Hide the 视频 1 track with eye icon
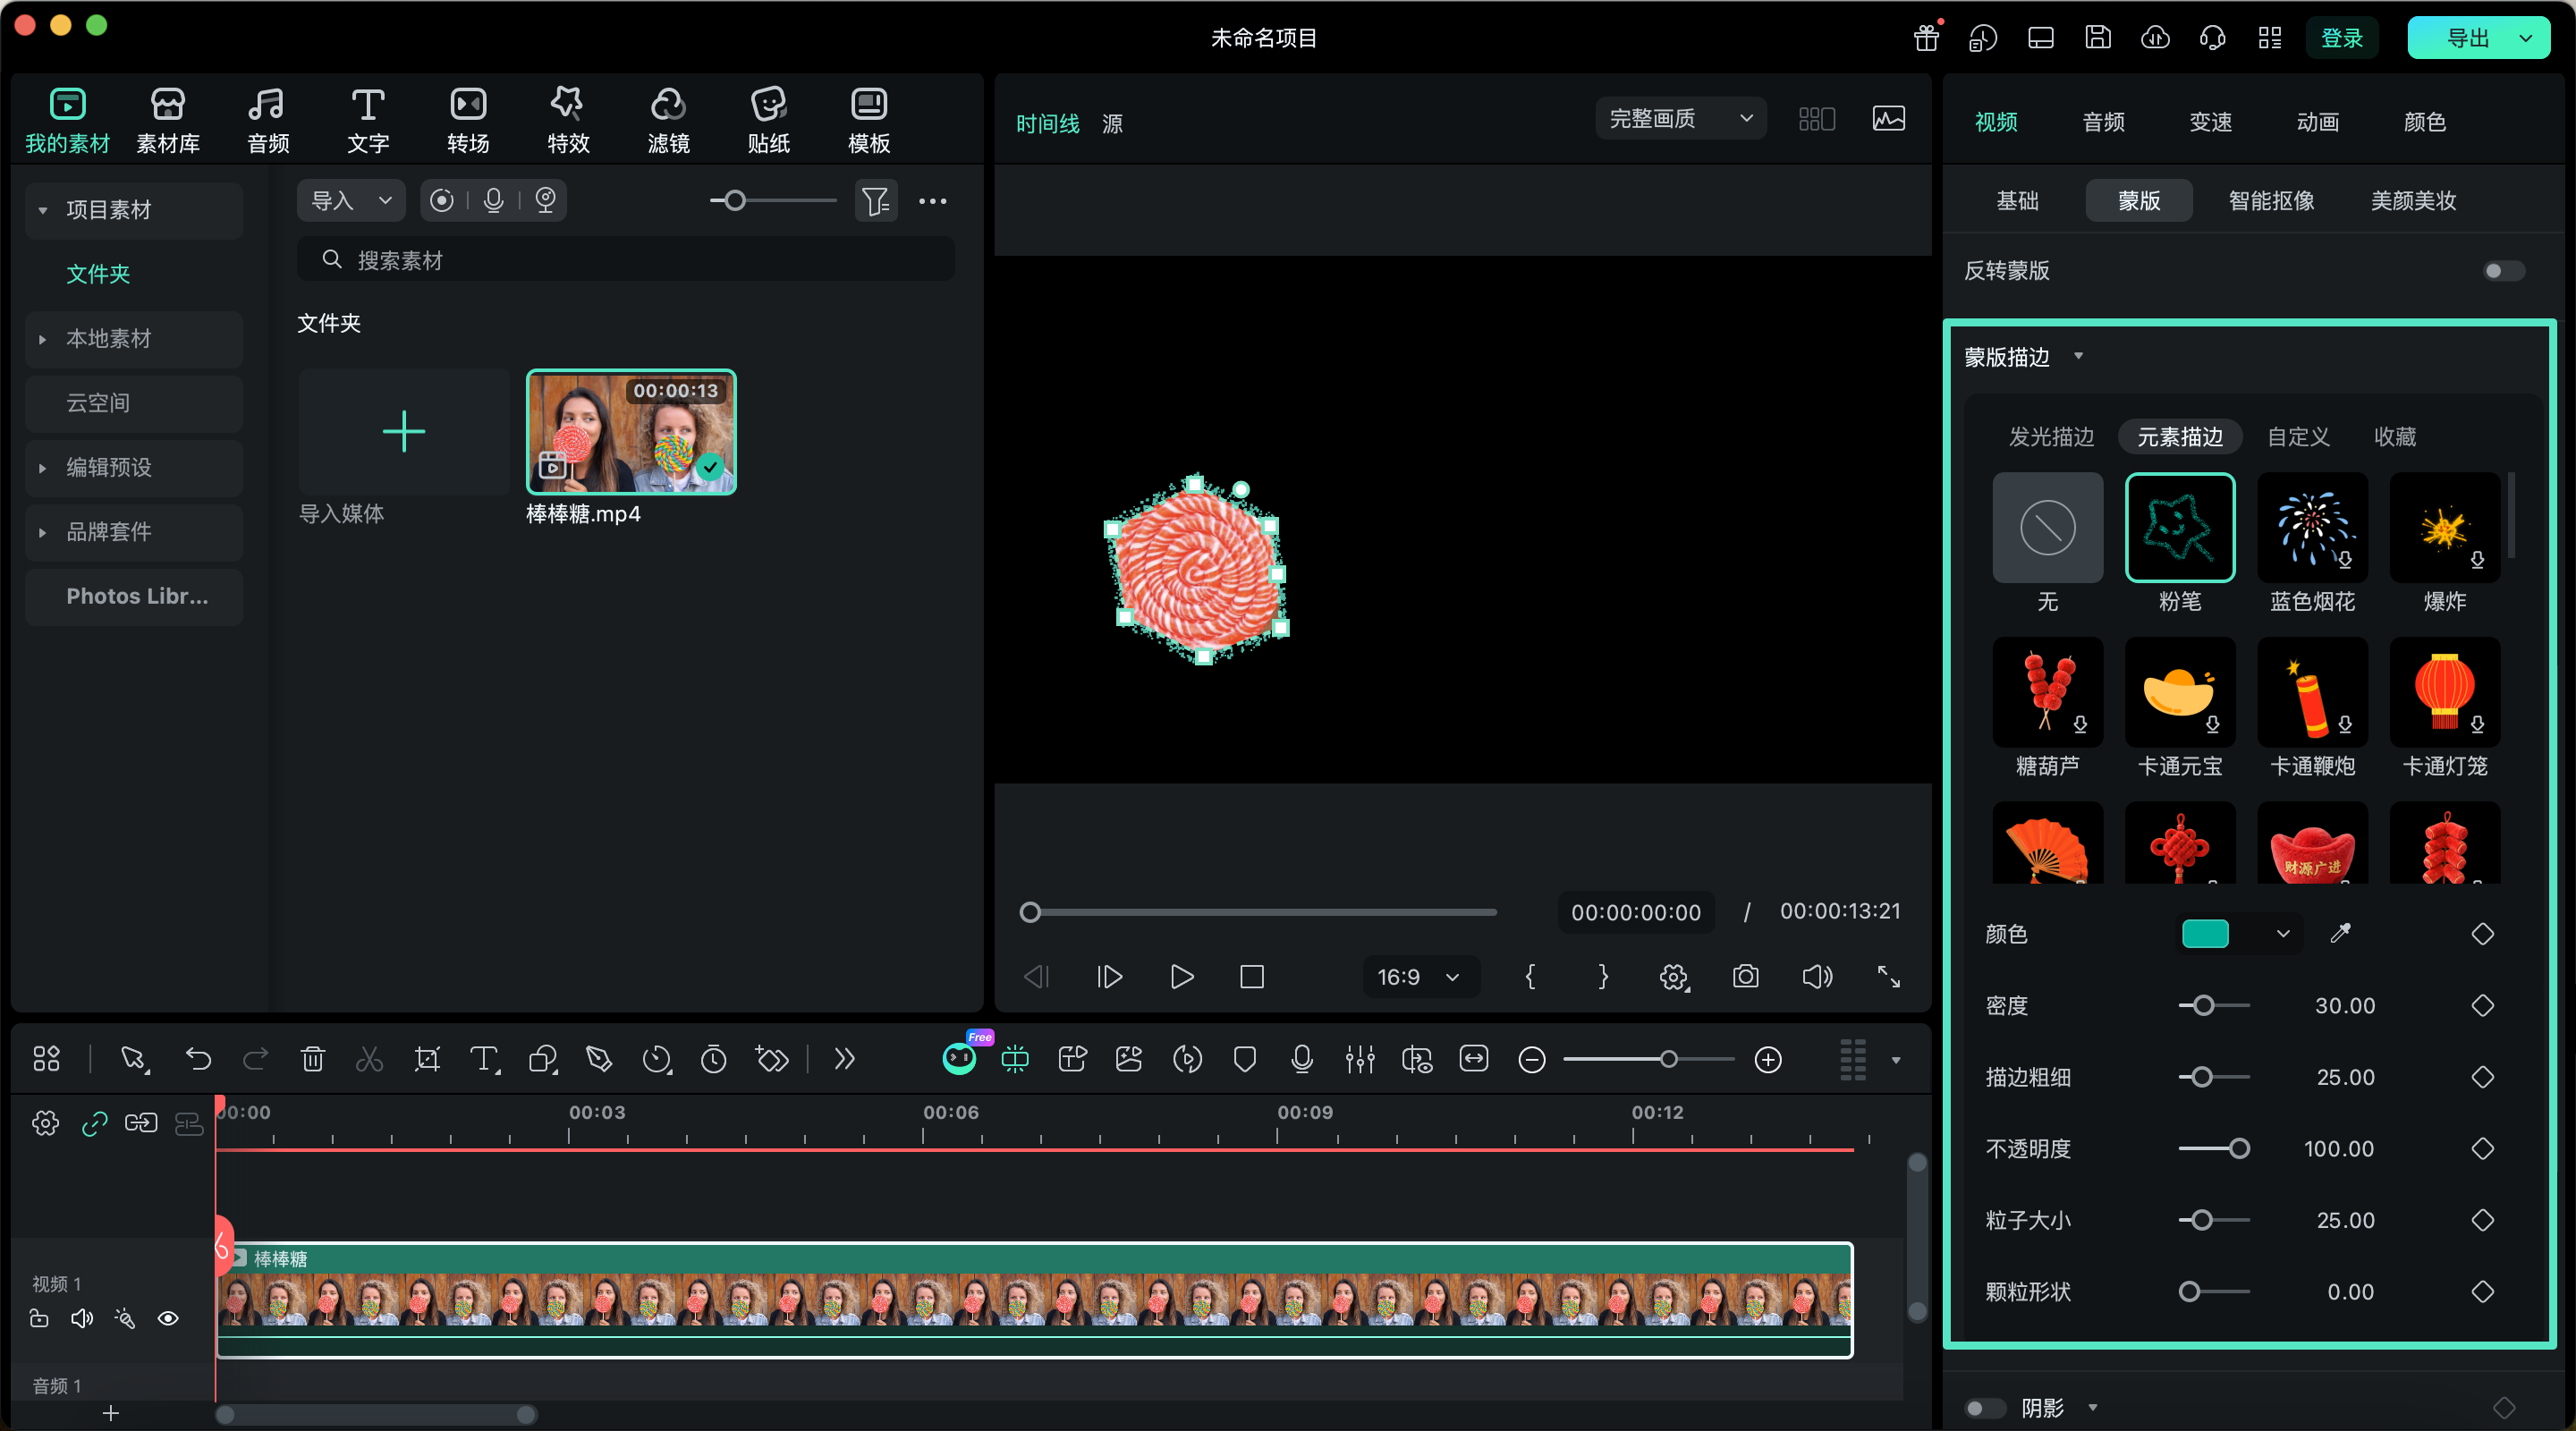The height and width of the screenshot is (1431, 2576). pyautogui.click(x=168, y=1318)
